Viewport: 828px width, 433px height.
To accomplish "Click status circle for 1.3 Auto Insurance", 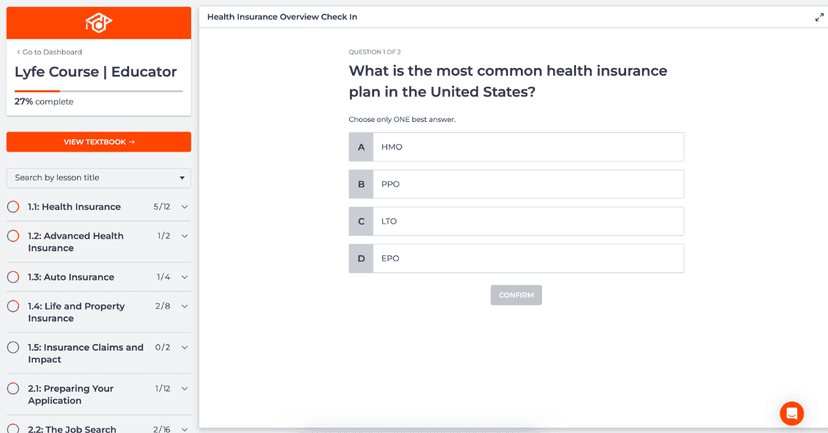I will click(x=13, y=277).
